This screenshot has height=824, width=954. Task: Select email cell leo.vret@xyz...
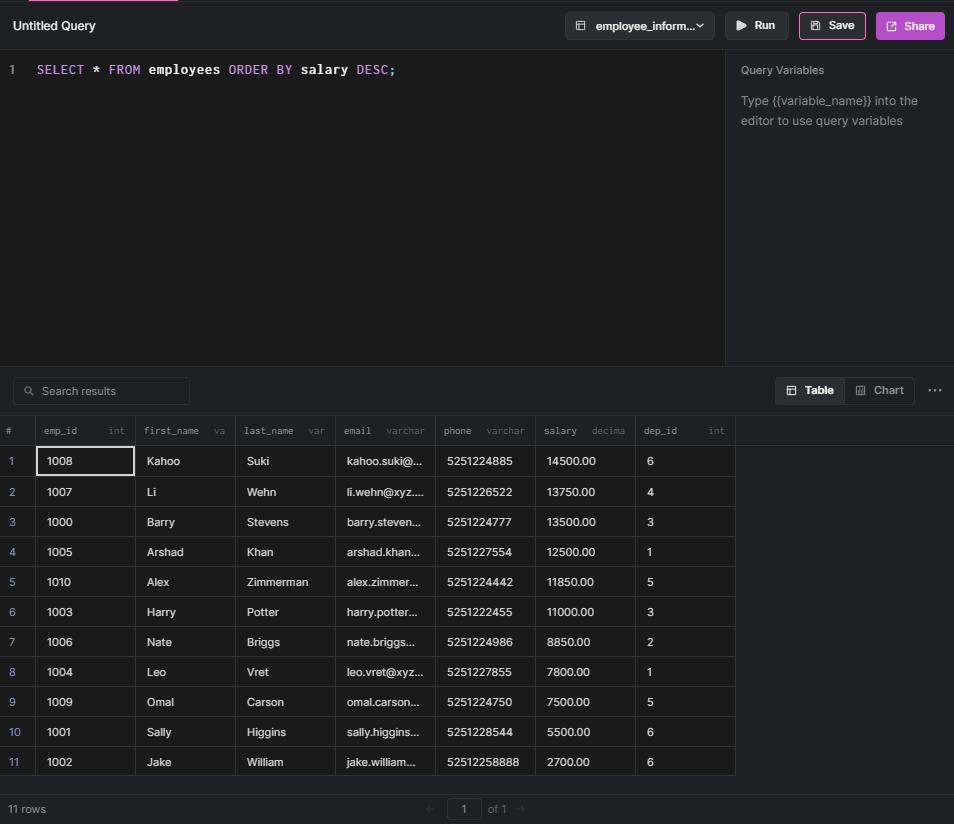385,671
